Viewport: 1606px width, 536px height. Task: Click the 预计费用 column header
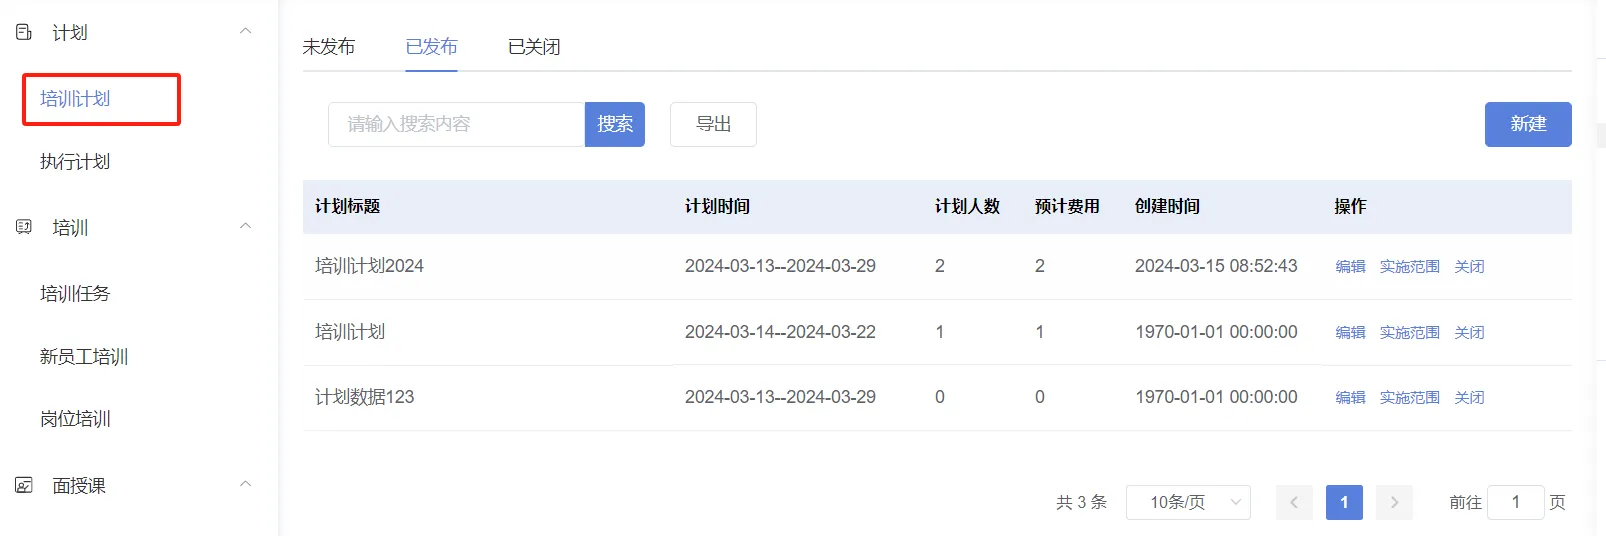1067,206
